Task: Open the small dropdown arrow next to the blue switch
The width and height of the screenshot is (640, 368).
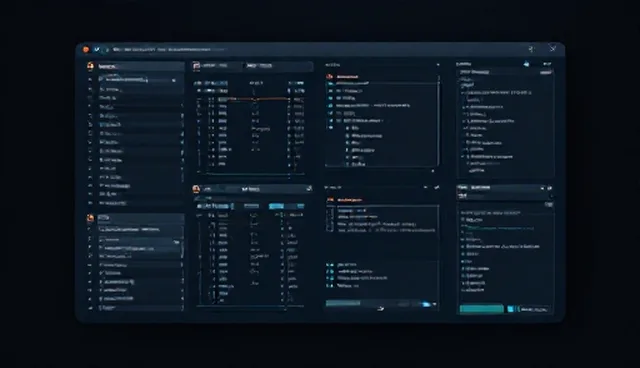Action: point(435,304)
